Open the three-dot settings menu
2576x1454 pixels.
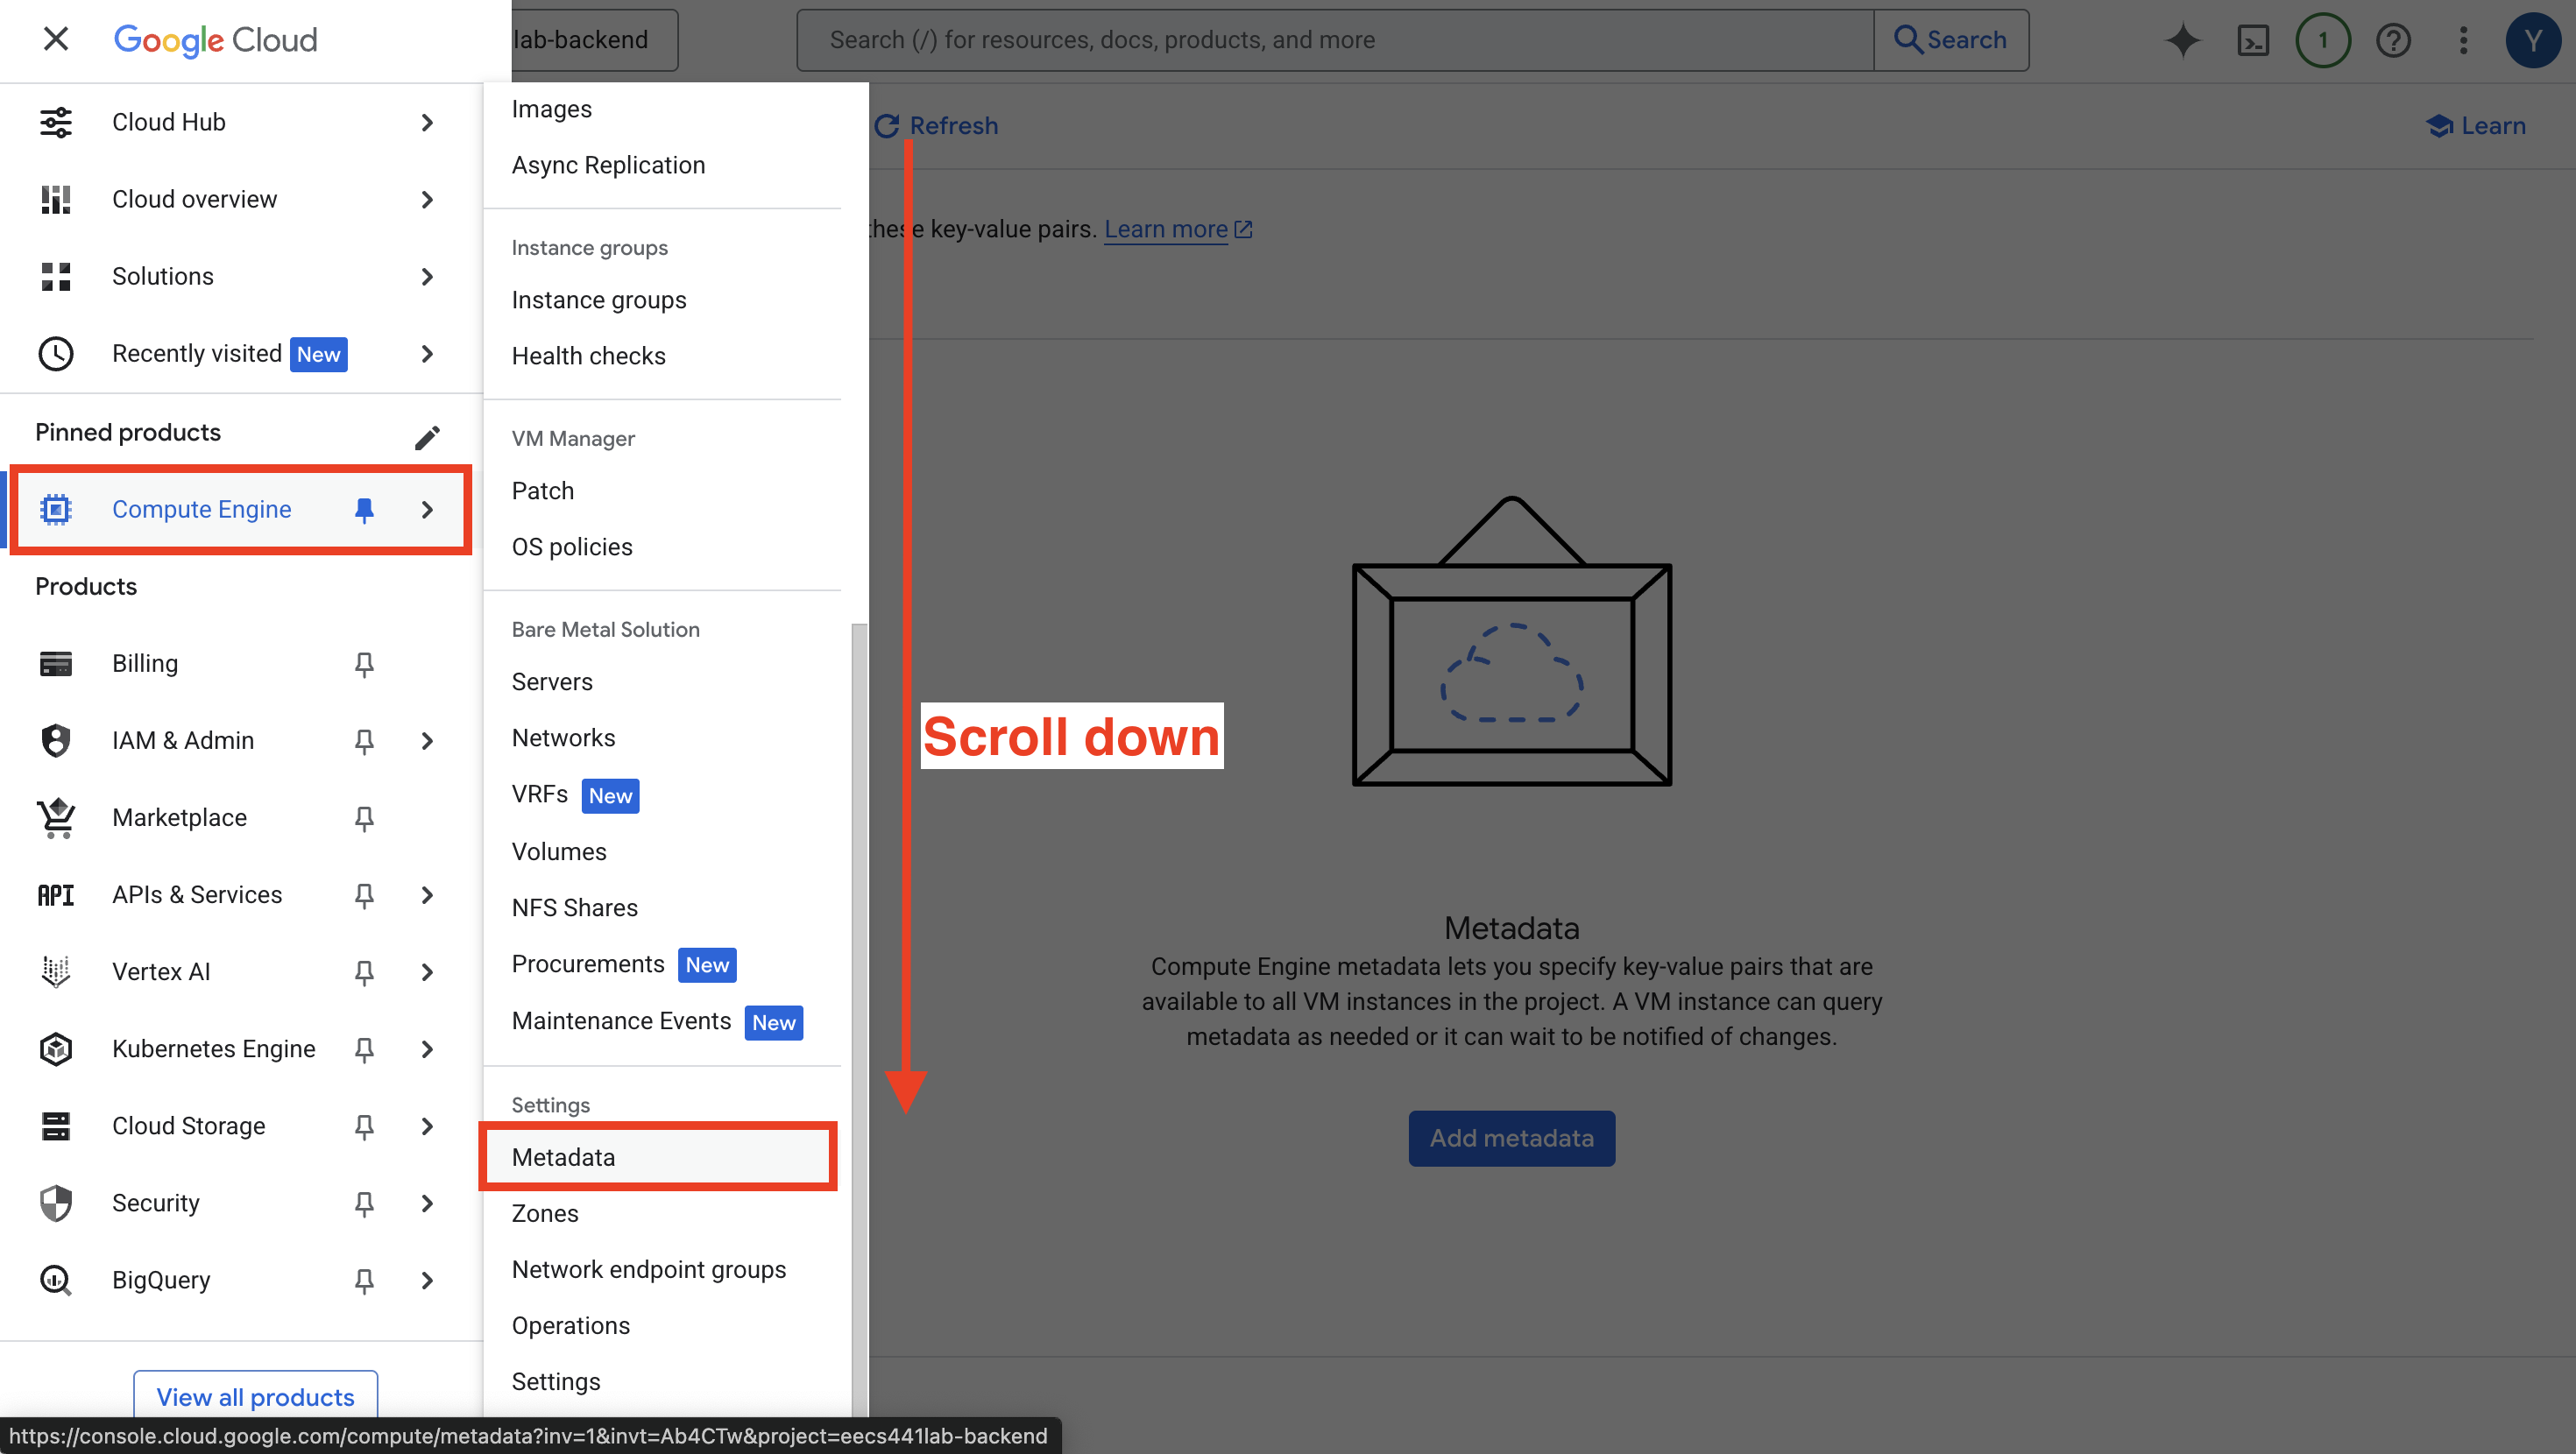coord(2463,40)
